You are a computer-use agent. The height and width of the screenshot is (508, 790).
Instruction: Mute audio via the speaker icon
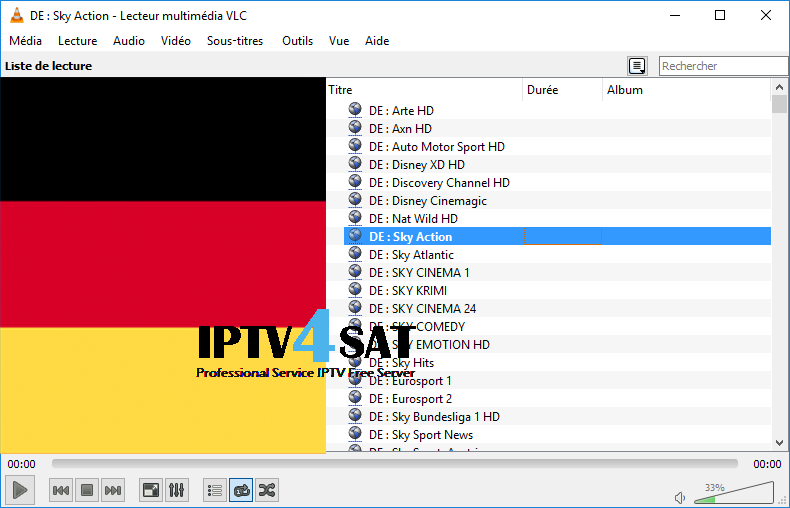[680, 498]
